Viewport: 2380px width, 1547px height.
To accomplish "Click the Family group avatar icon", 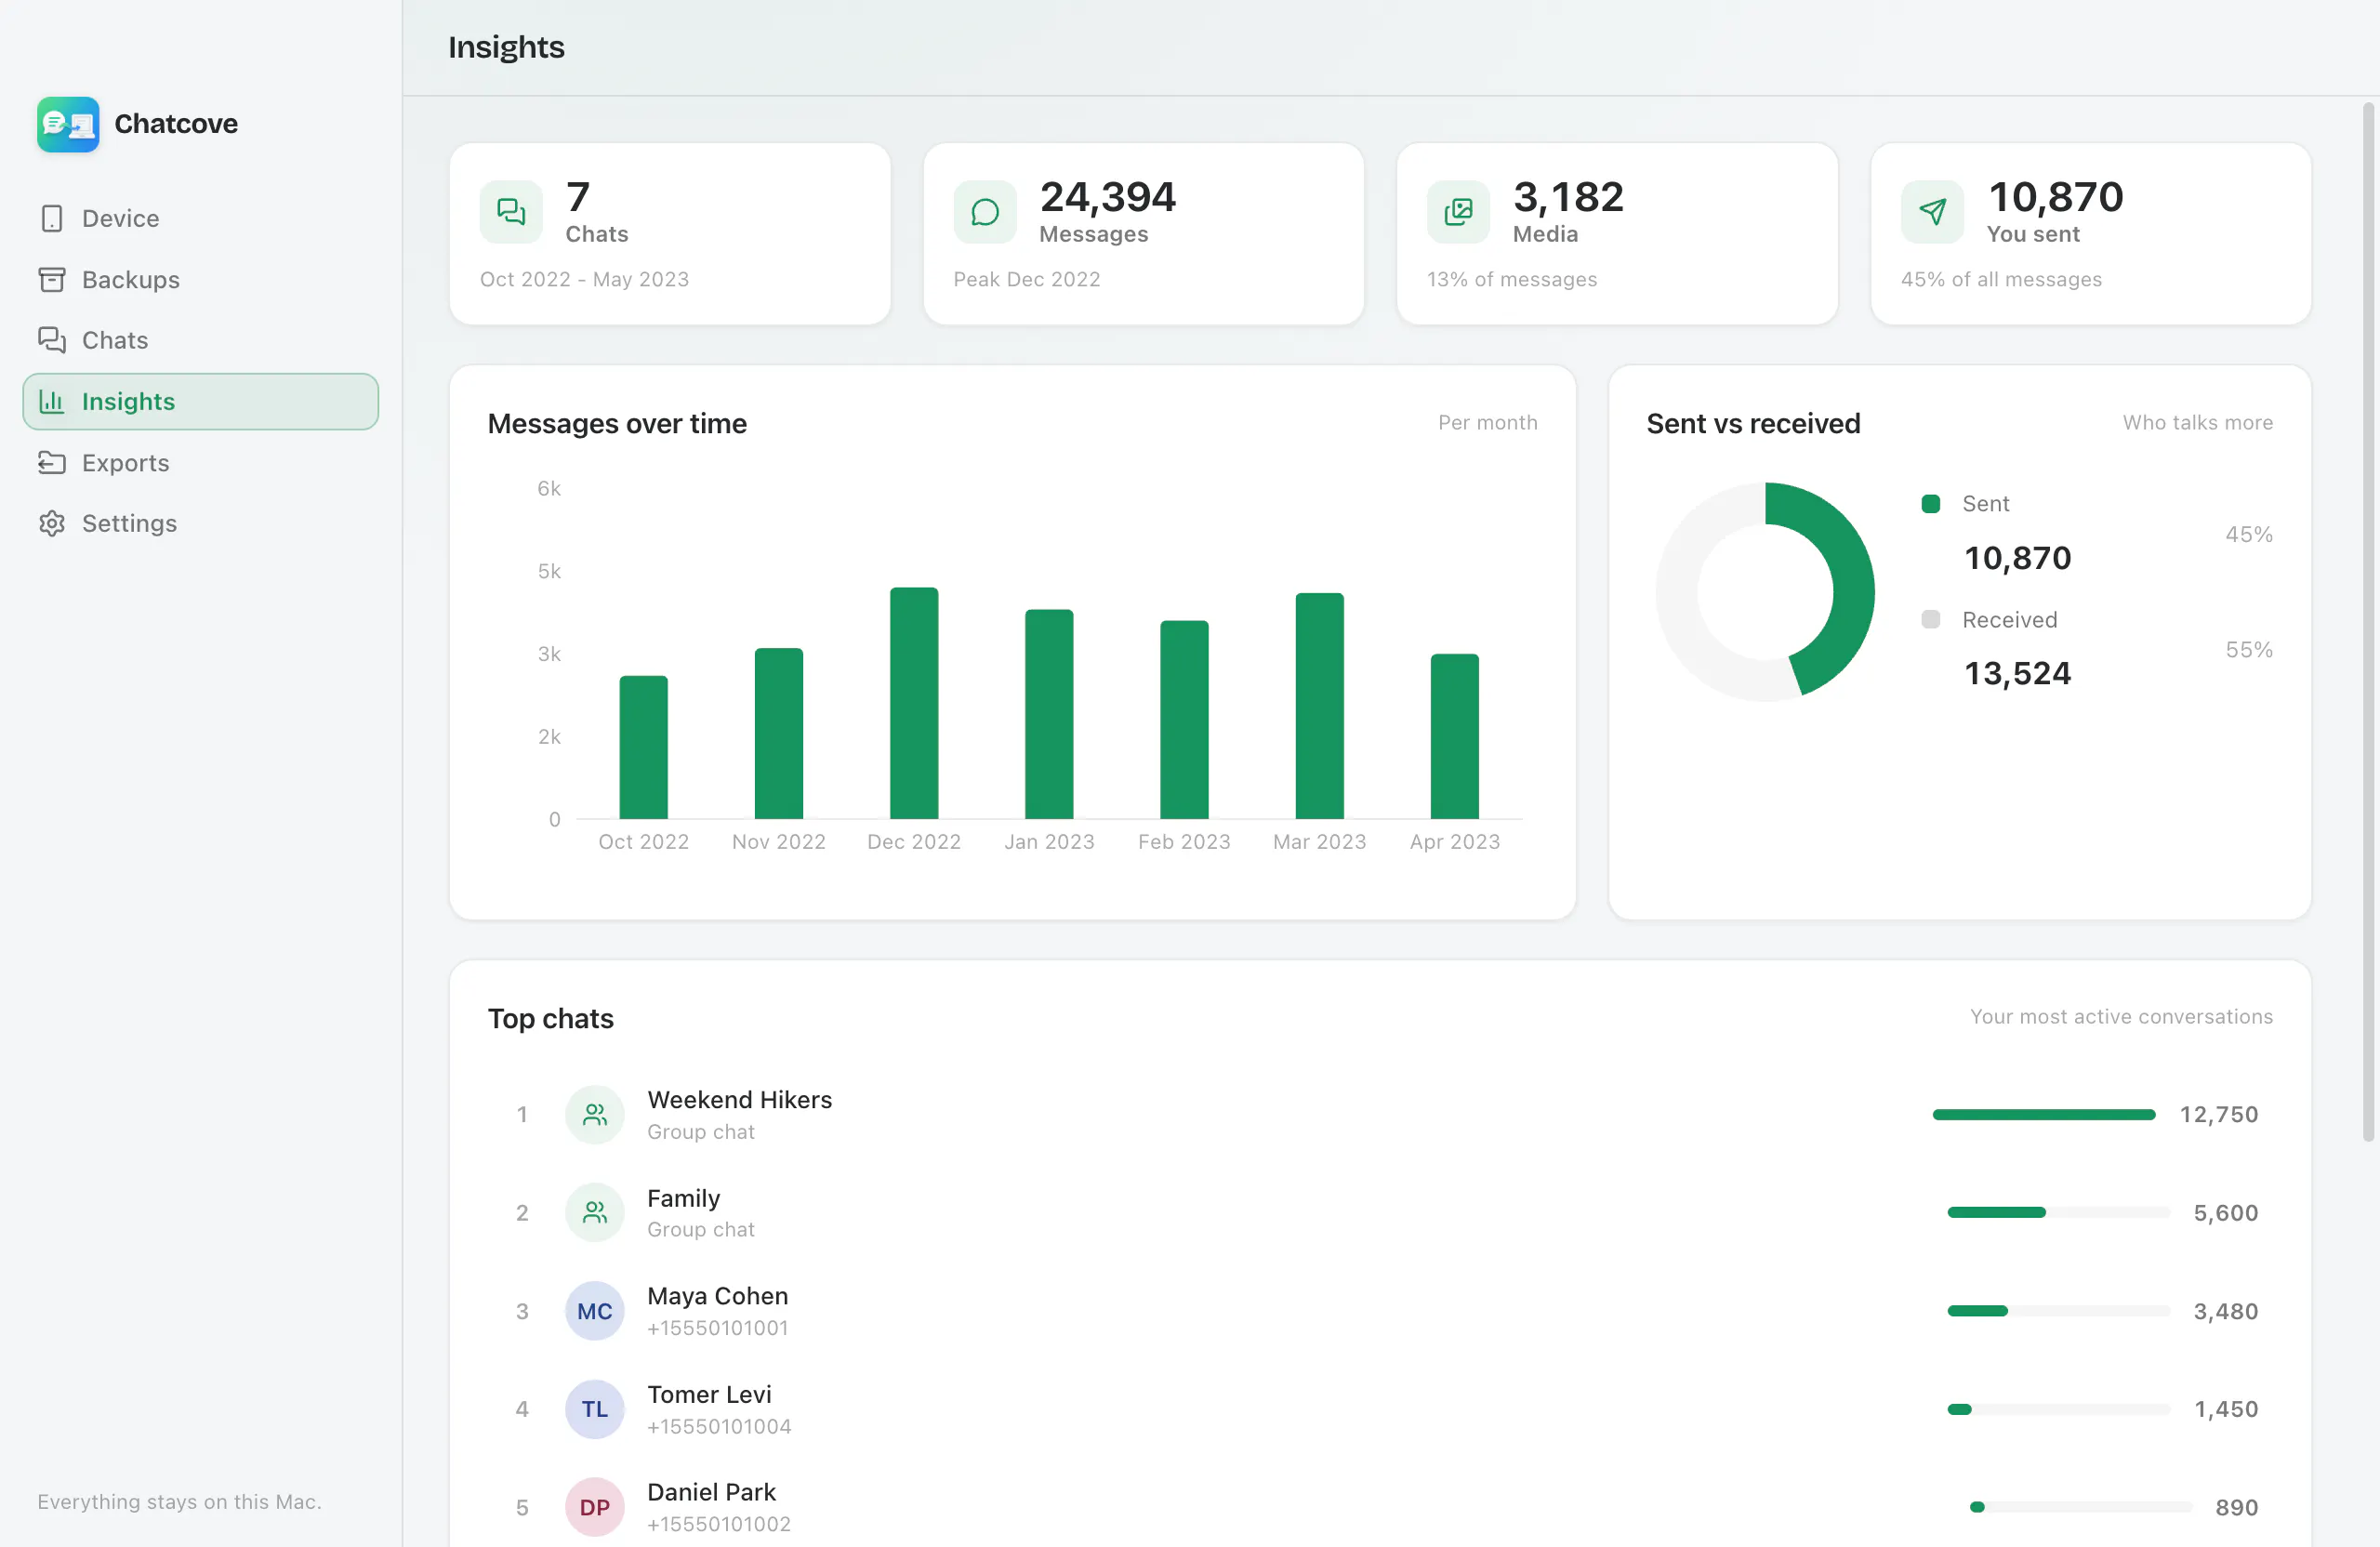I will [595, 1212].
